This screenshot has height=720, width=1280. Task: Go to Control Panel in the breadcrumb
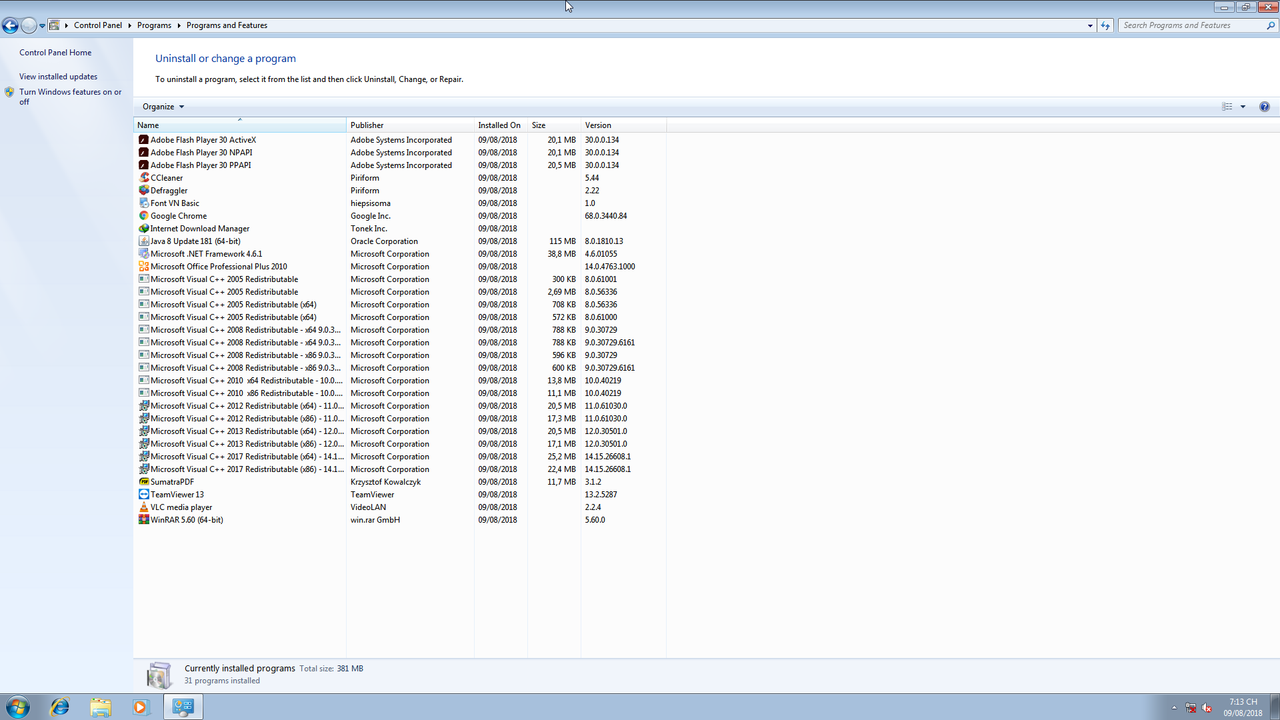(98, 25)
